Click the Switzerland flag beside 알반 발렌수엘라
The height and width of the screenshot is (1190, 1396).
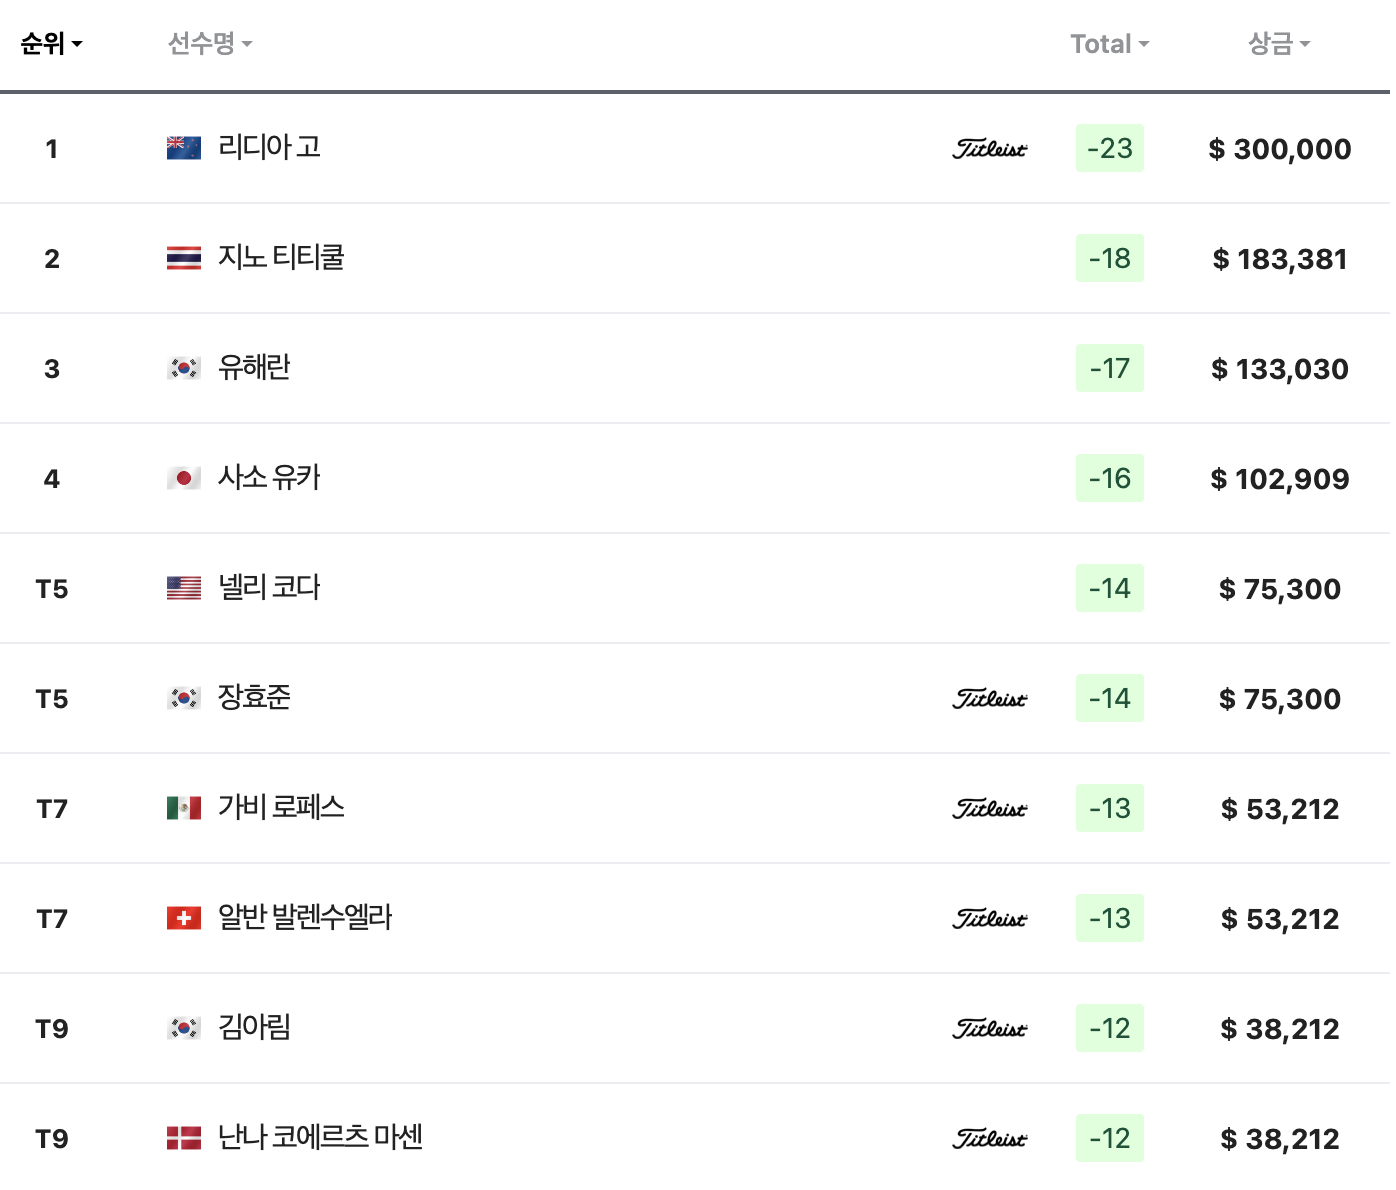tap(184, 917)
